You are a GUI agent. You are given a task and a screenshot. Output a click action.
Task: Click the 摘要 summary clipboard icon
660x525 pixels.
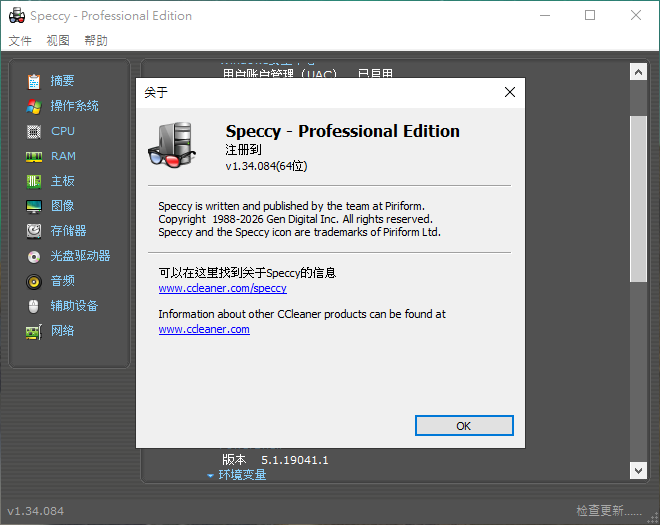pyautogui.click(x=34, y=81)
